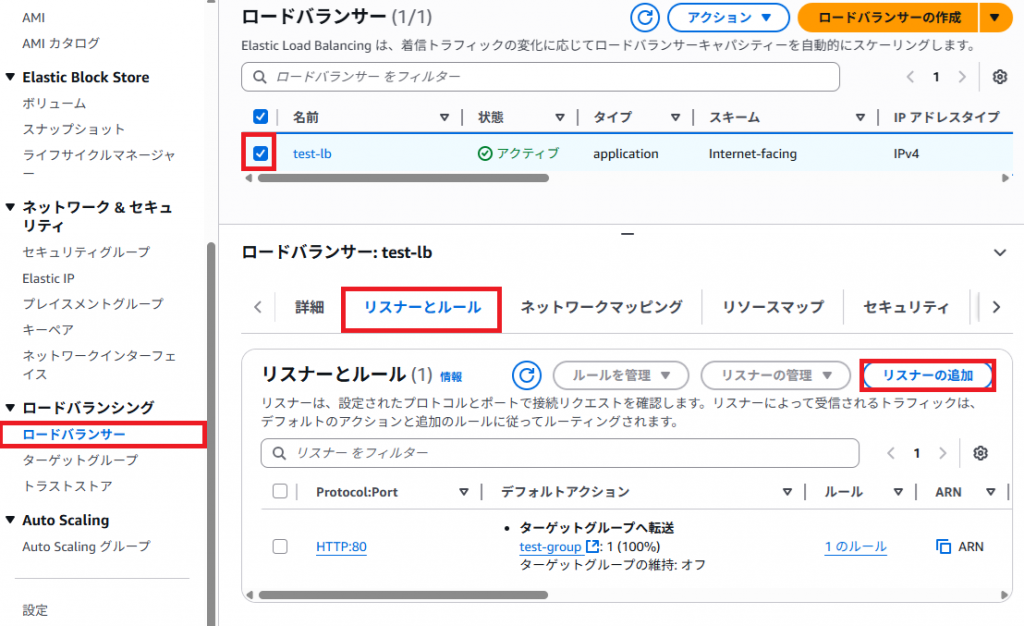Viewport: 1024px width, 626px height.
Task: Collapse the Elastic Block Store section
Action: pyautogui.click(x=11, y=77)
